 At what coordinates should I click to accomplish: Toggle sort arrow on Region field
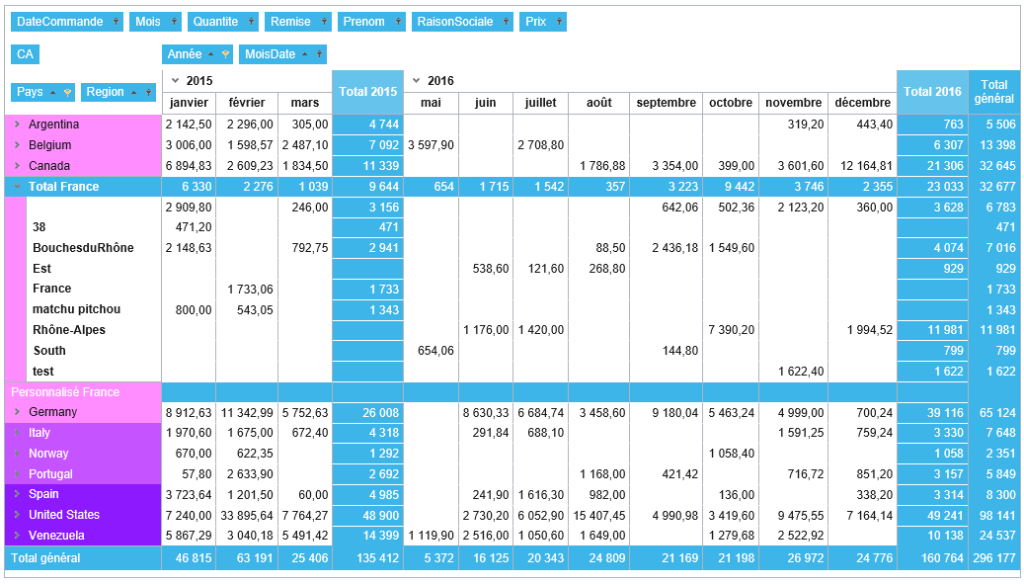coord(134,92)
